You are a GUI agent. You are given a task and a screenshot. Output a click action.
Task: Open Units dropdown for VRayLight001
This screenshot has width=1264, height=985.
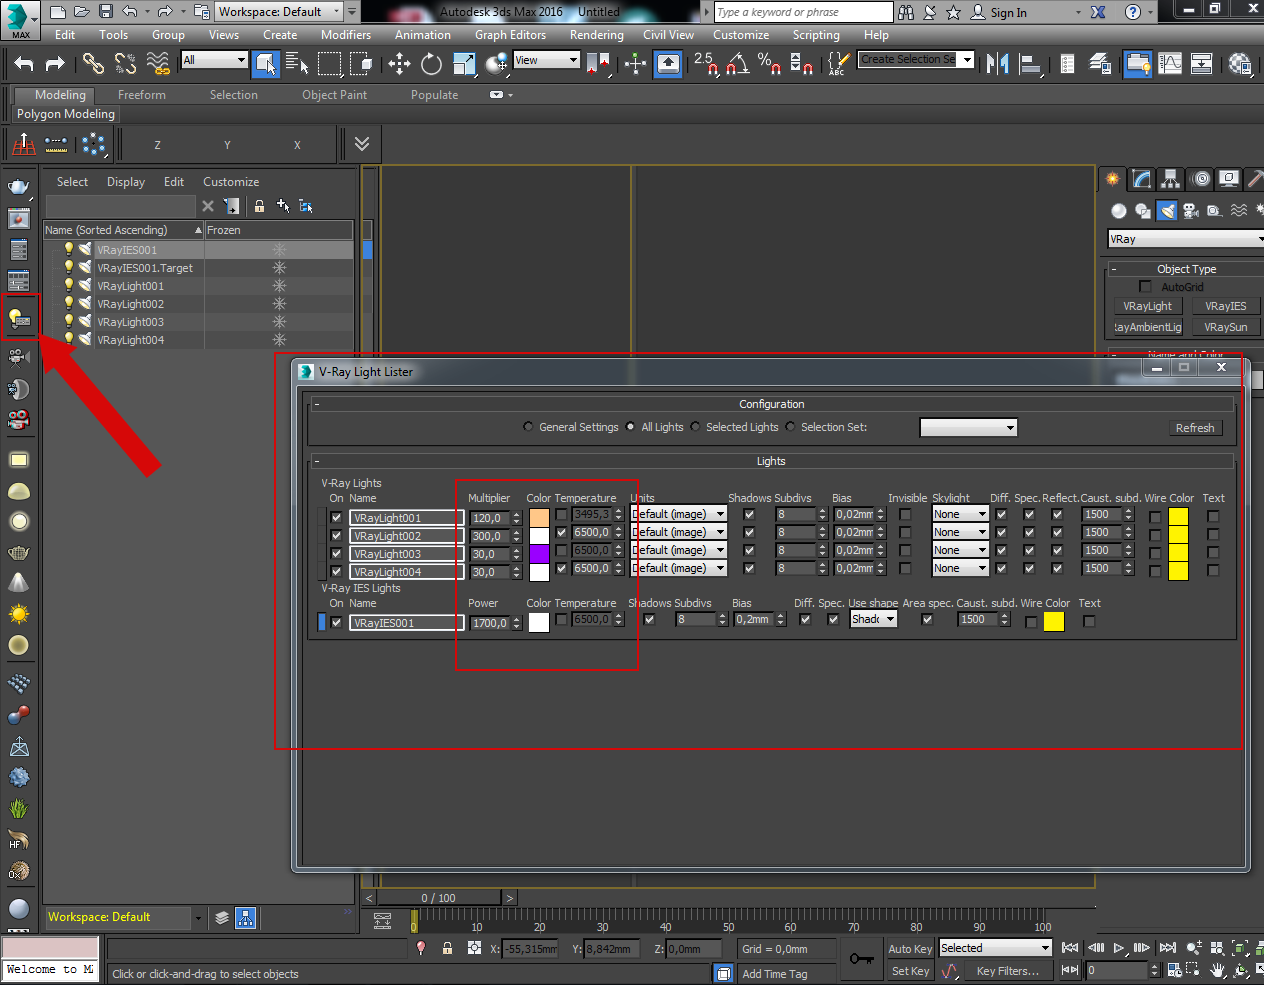[x=679, y=515]
